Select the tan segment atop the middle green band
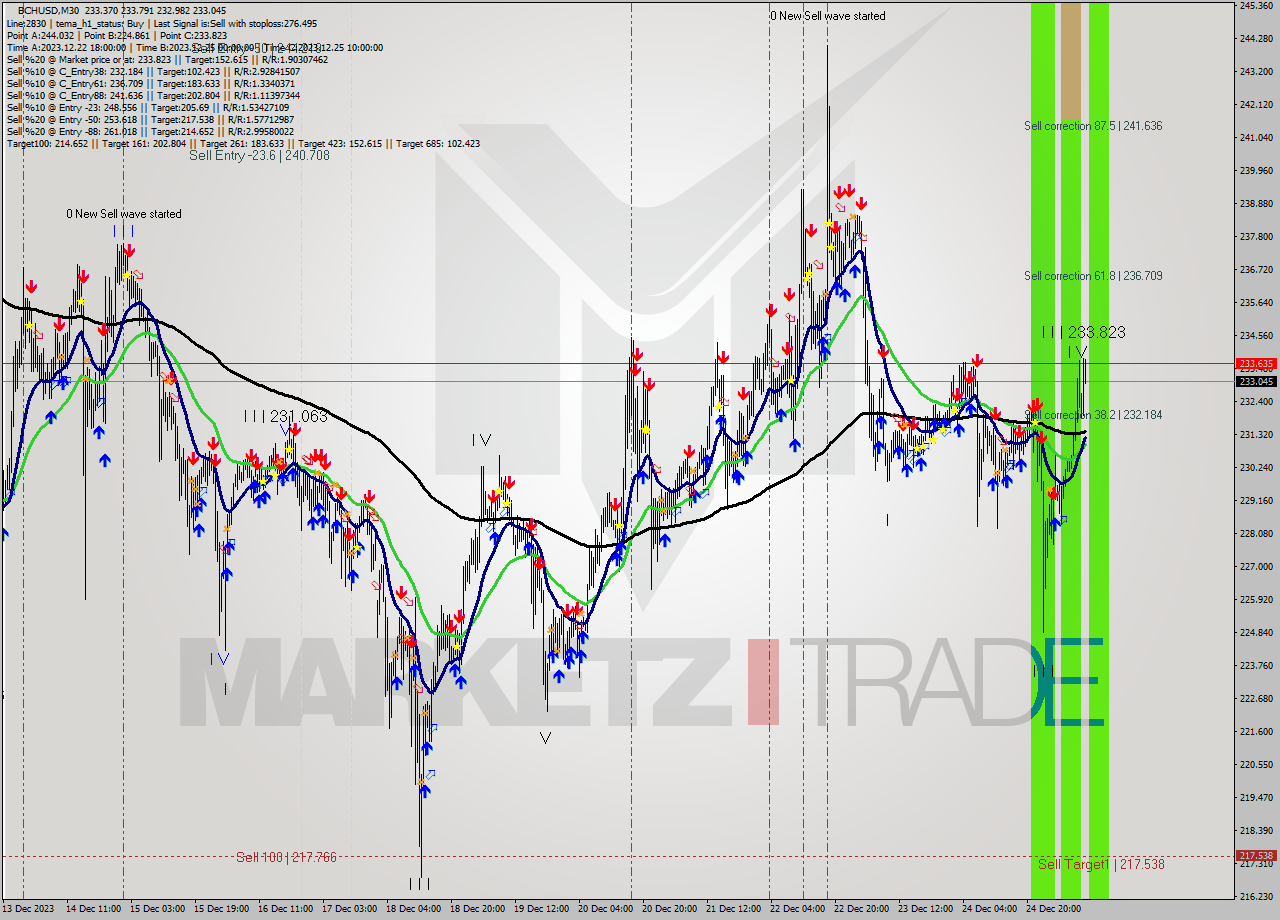The width and height of the screenshot is (1280, 920). tap(1071, 60)
